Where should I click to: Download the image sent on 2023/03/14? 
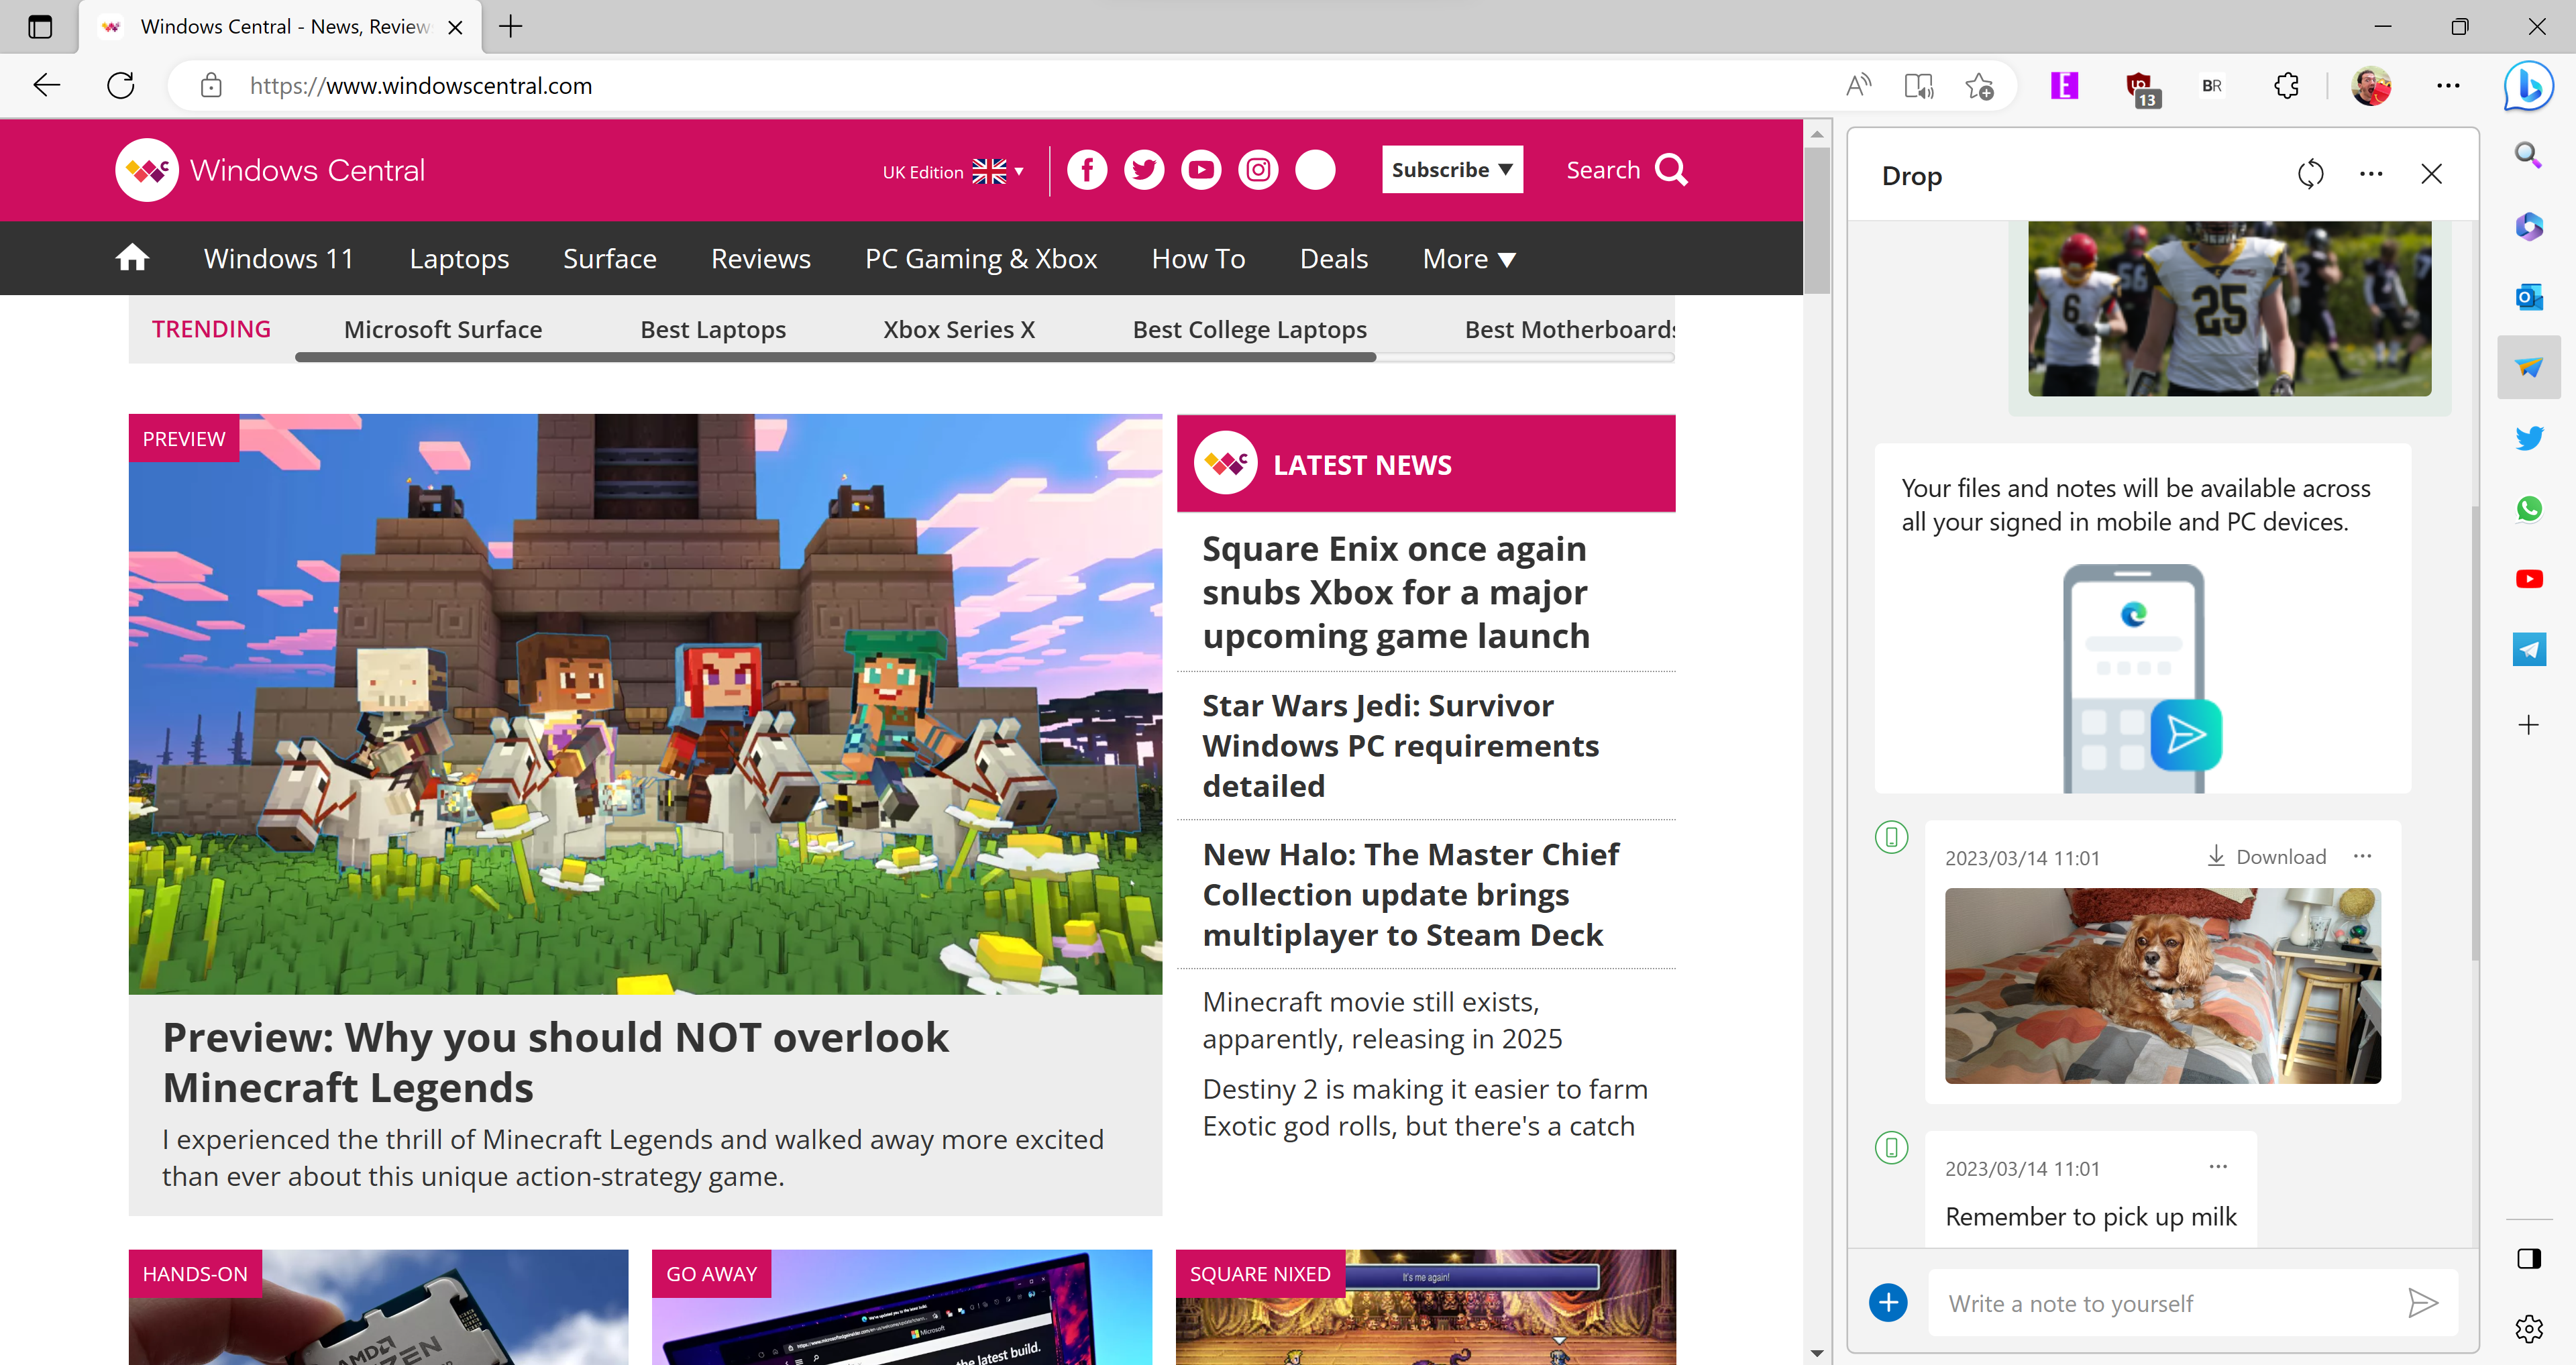2266,855
